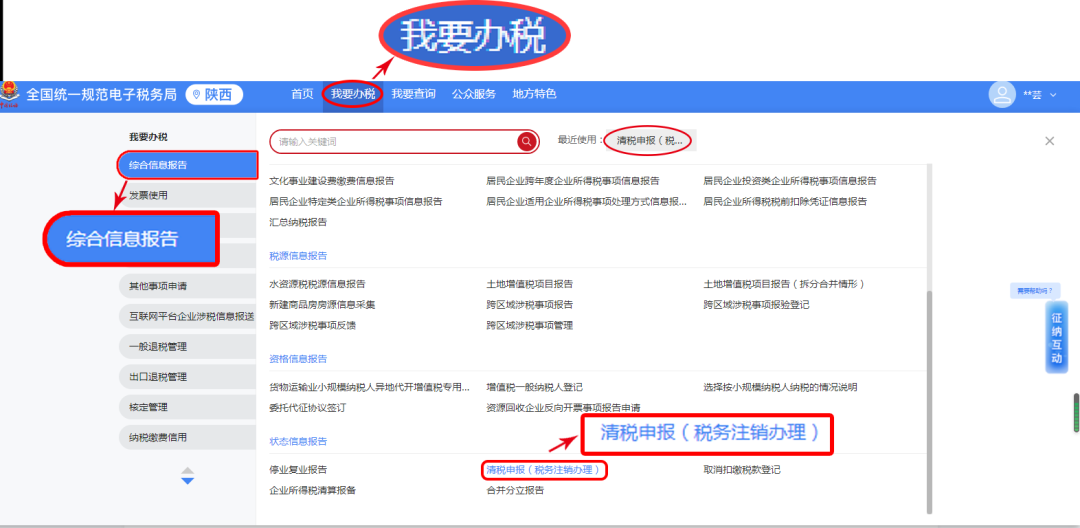Open 取消扣缴税款登记

coord(742,470)
